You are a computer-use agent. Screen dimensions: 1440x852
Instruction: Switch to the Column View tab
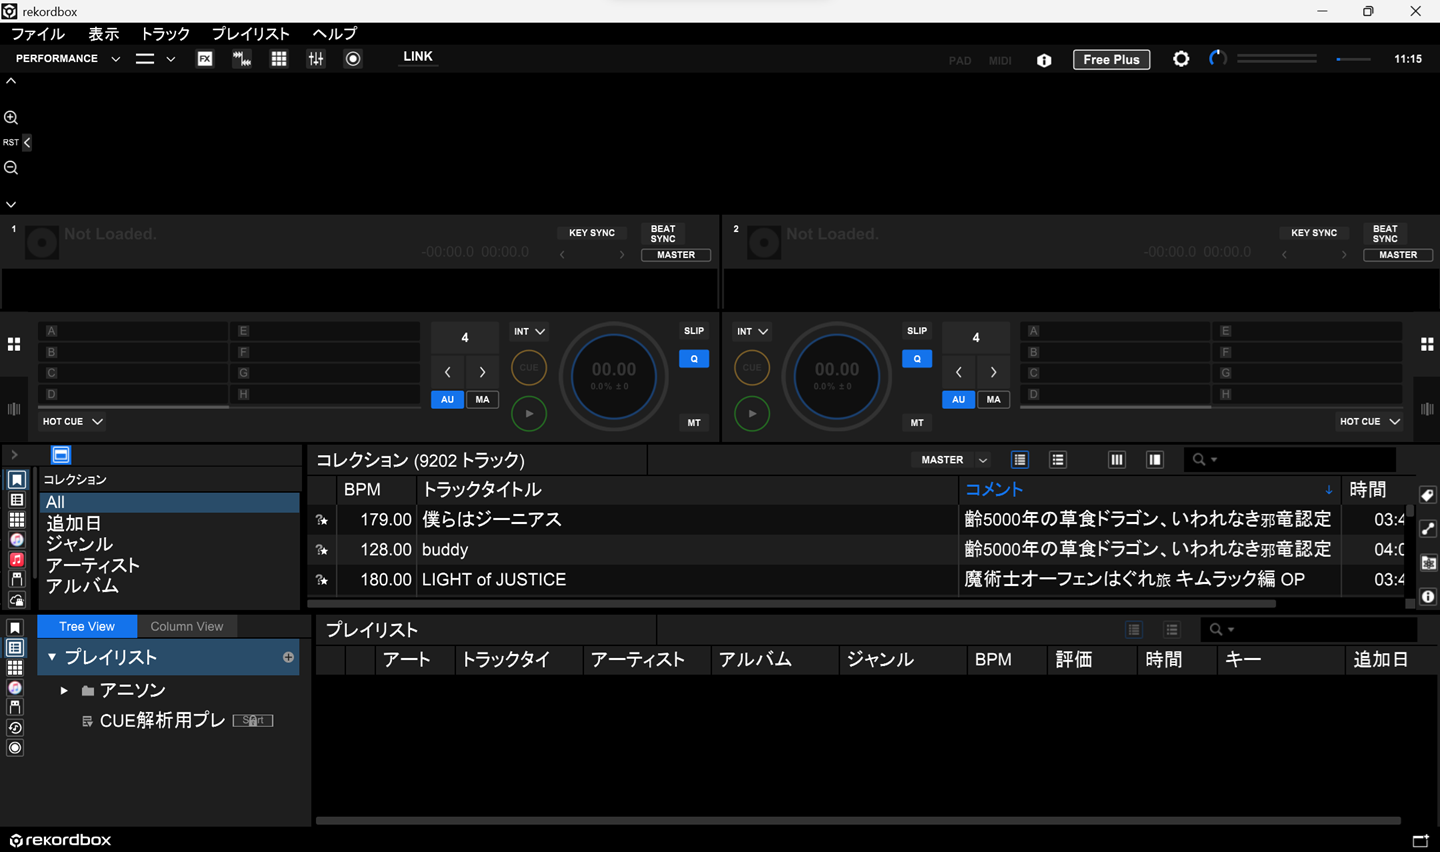click(187, 626)
